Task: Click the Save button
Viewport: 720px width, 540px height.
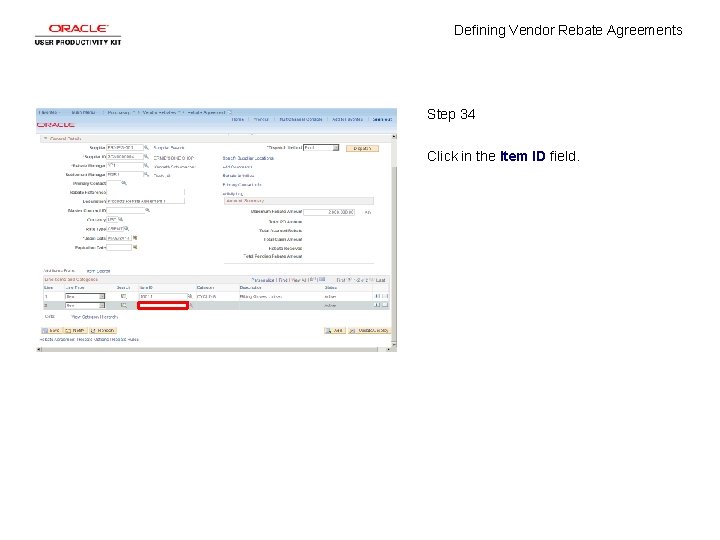Action: click(51, 331)
